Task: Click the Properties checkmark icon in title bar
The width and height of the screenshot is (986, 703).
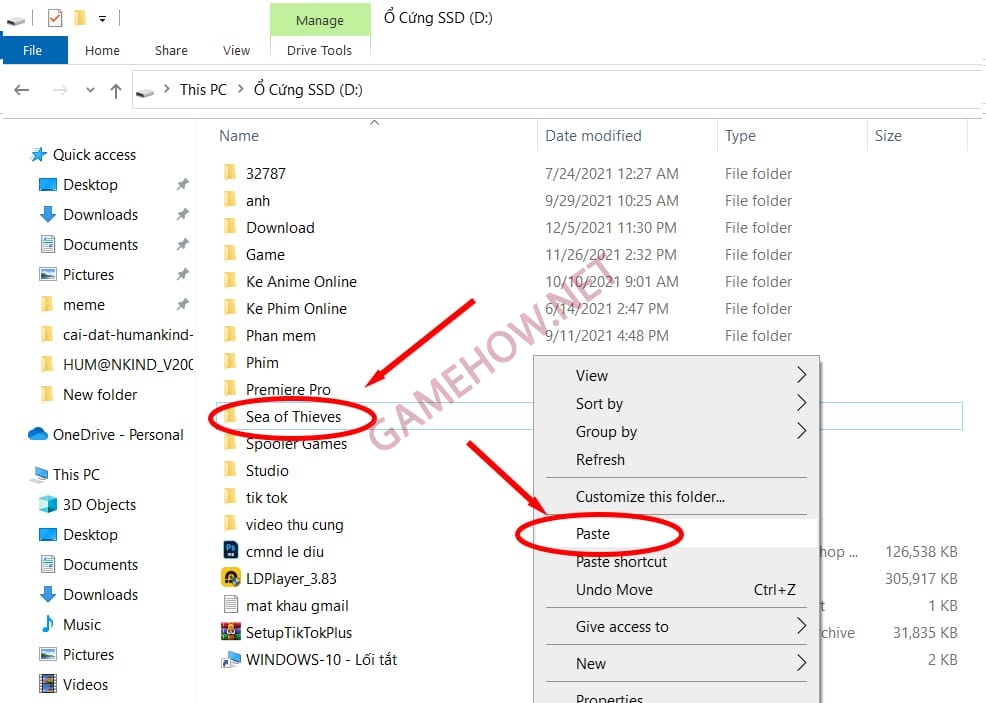Action: 54,18
